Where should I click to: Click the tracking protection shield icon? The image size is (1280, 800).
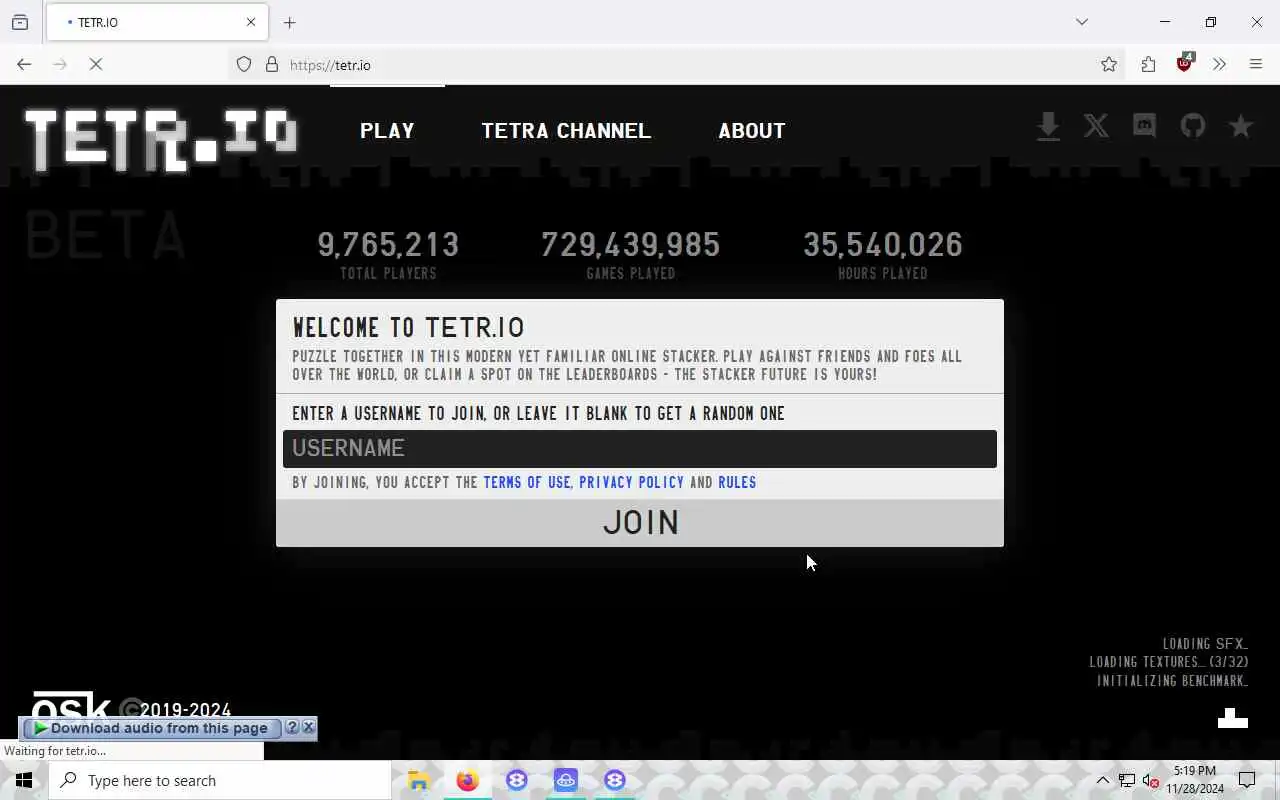[244, 65]
